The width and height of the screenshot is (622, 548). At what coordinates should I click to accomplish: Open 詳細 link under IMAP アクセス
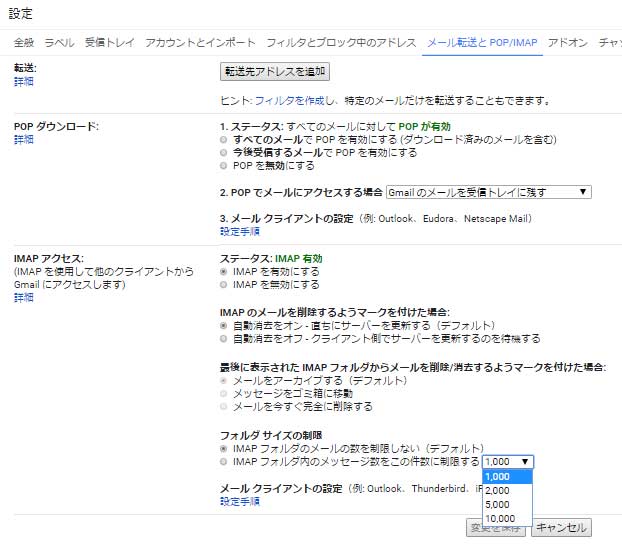pyautogui.click(x=23, y=298)
